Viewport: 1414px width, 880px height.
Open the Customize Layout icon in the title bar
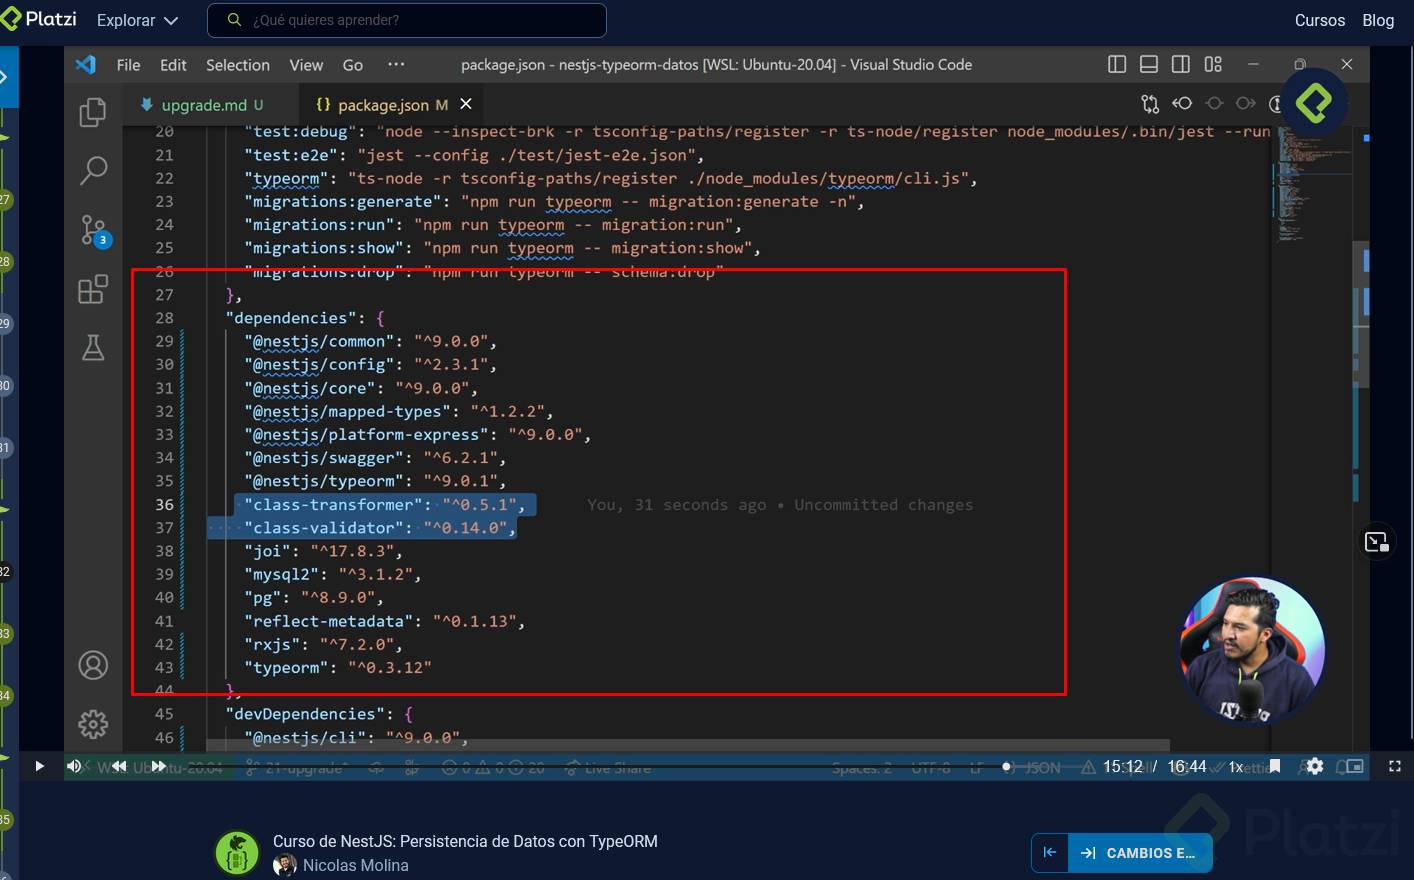click(x=1213, y=64)
